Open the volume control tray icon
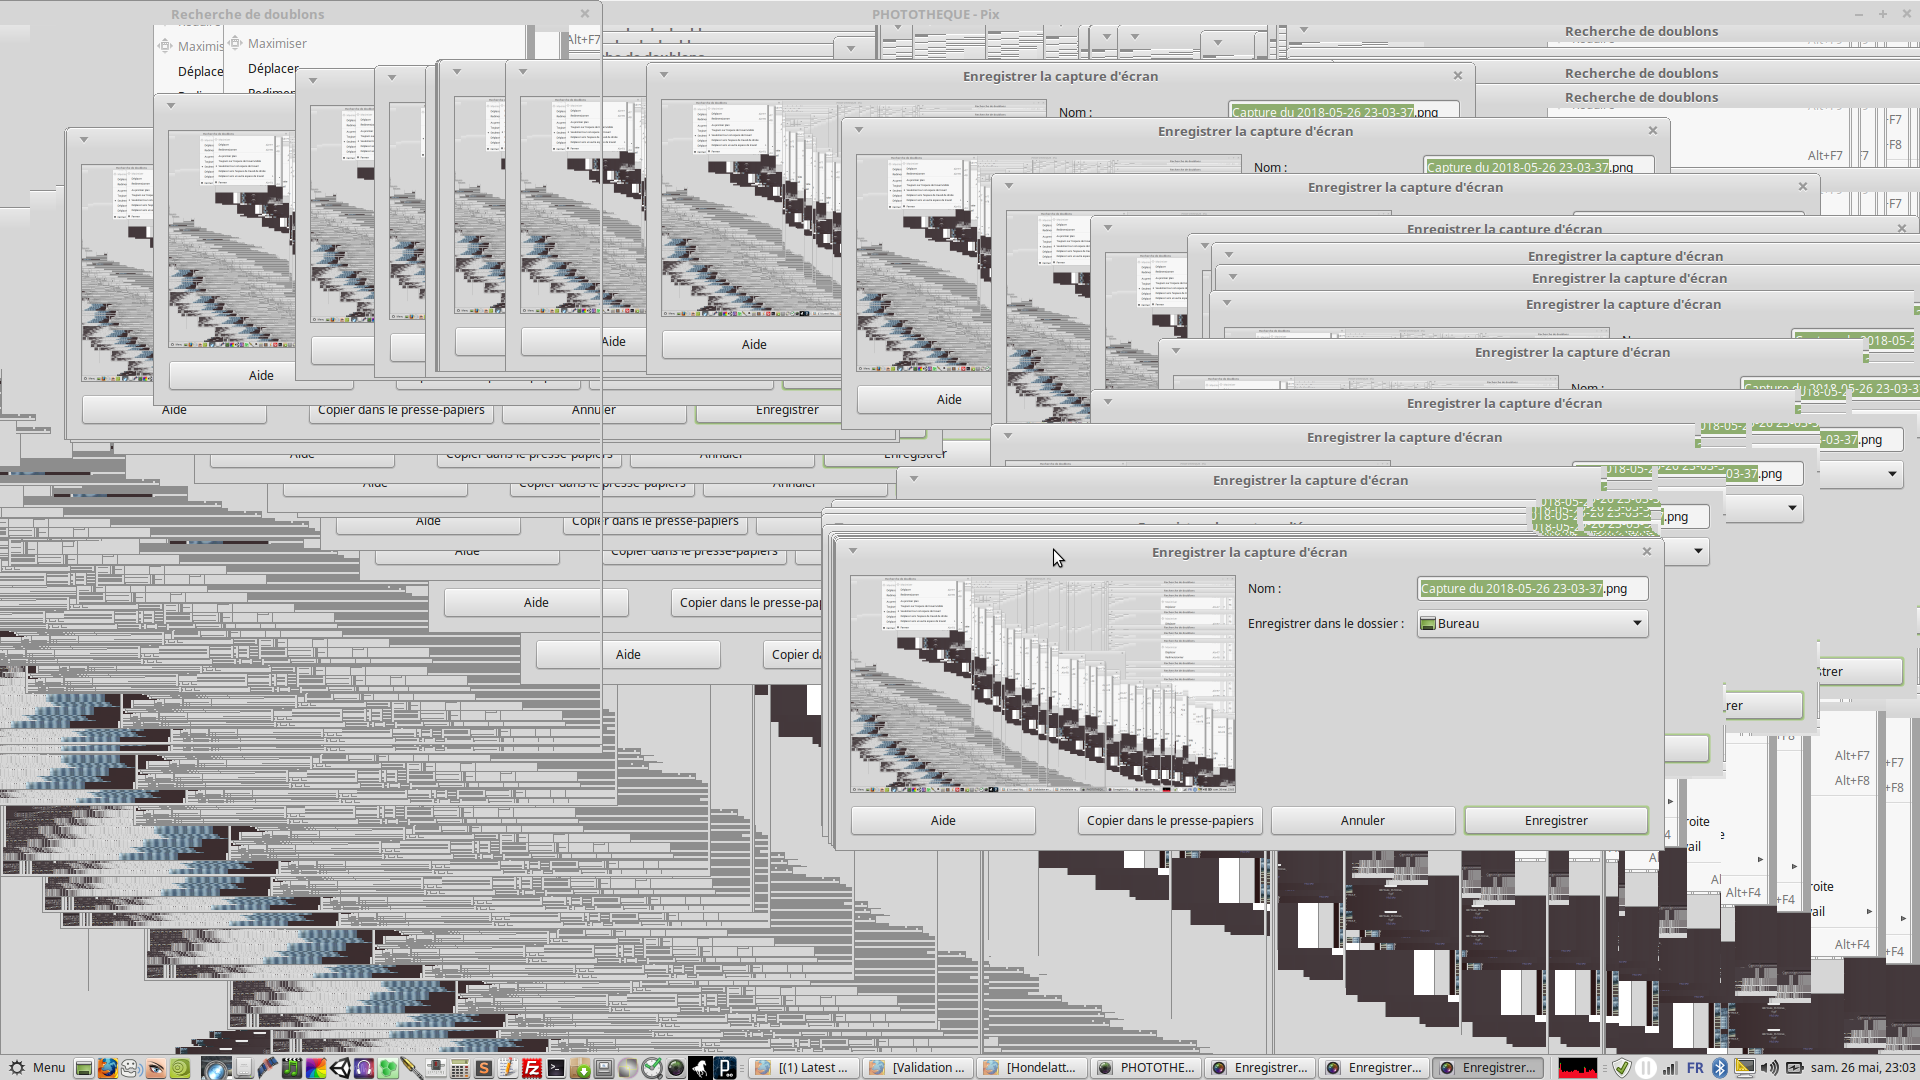 pos(1769,1068)
